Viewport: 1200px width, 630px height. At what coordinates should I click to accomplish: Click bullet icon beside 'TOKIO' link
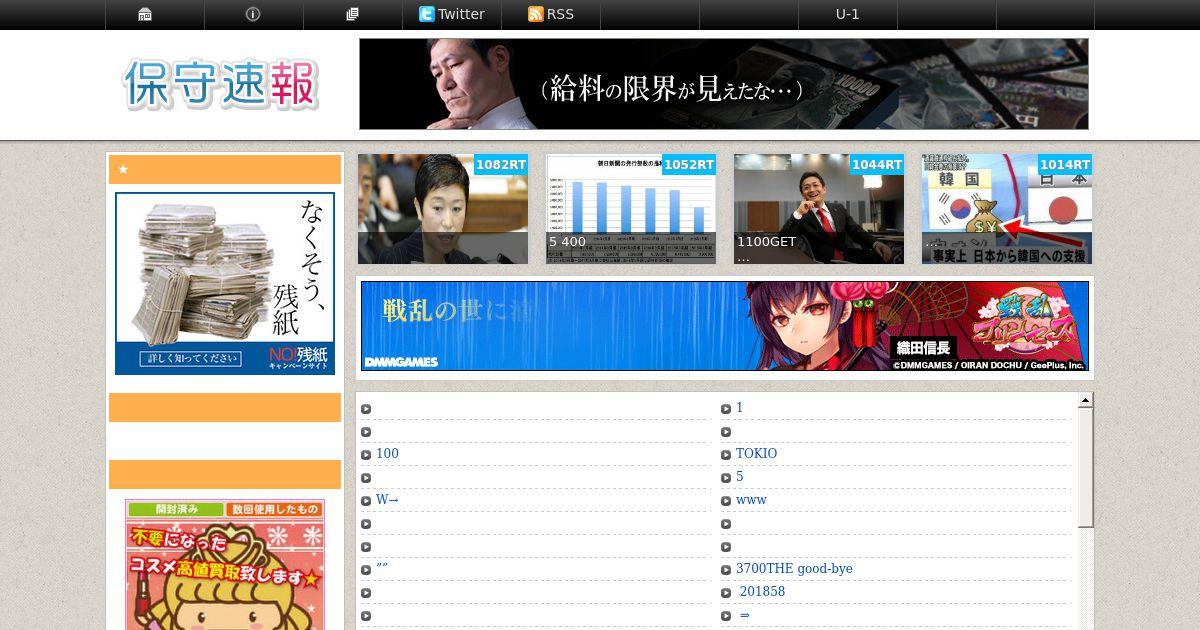pos(726,455)
